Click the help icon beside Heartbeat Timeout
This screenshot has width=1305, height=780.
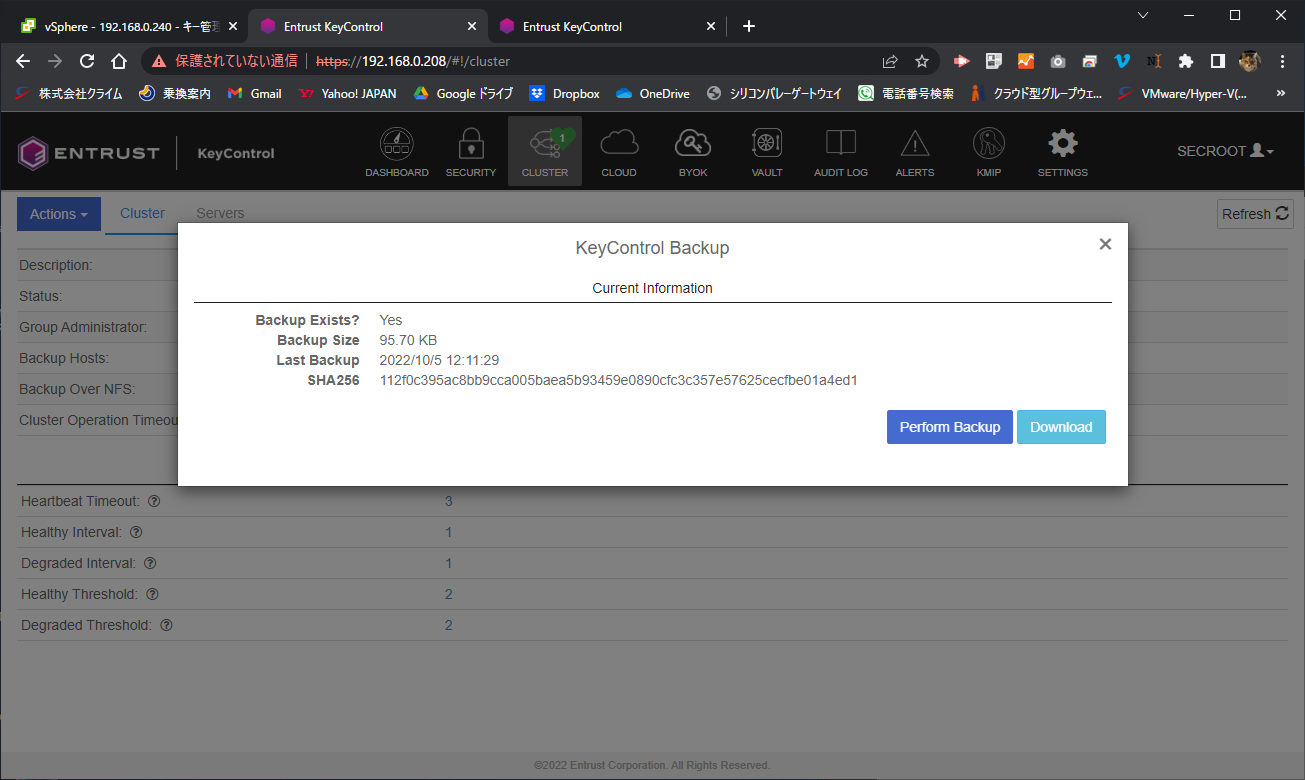pyautogui.click(x=154, y=501)
